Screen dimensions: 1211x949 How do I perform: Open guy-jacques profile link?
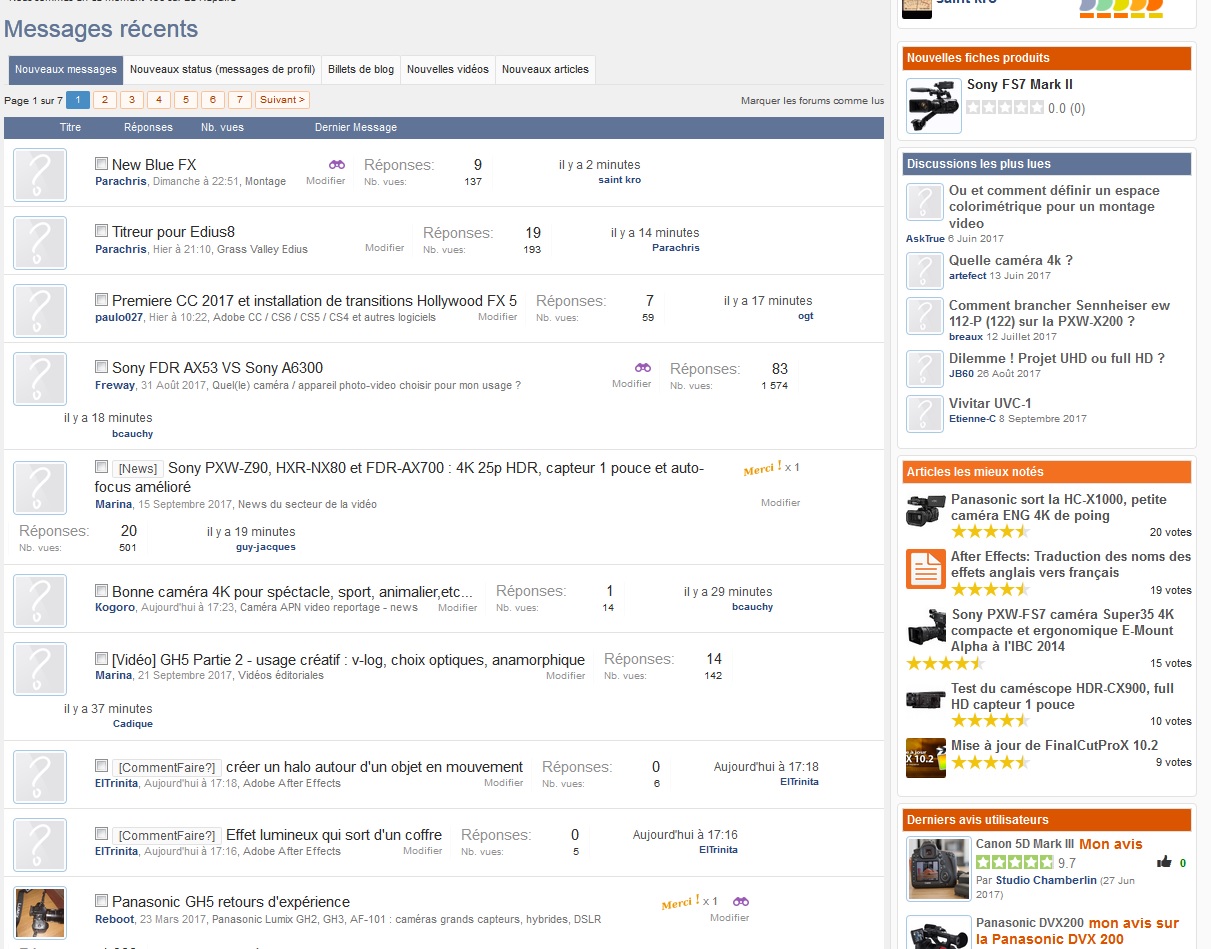coord(266,547)
